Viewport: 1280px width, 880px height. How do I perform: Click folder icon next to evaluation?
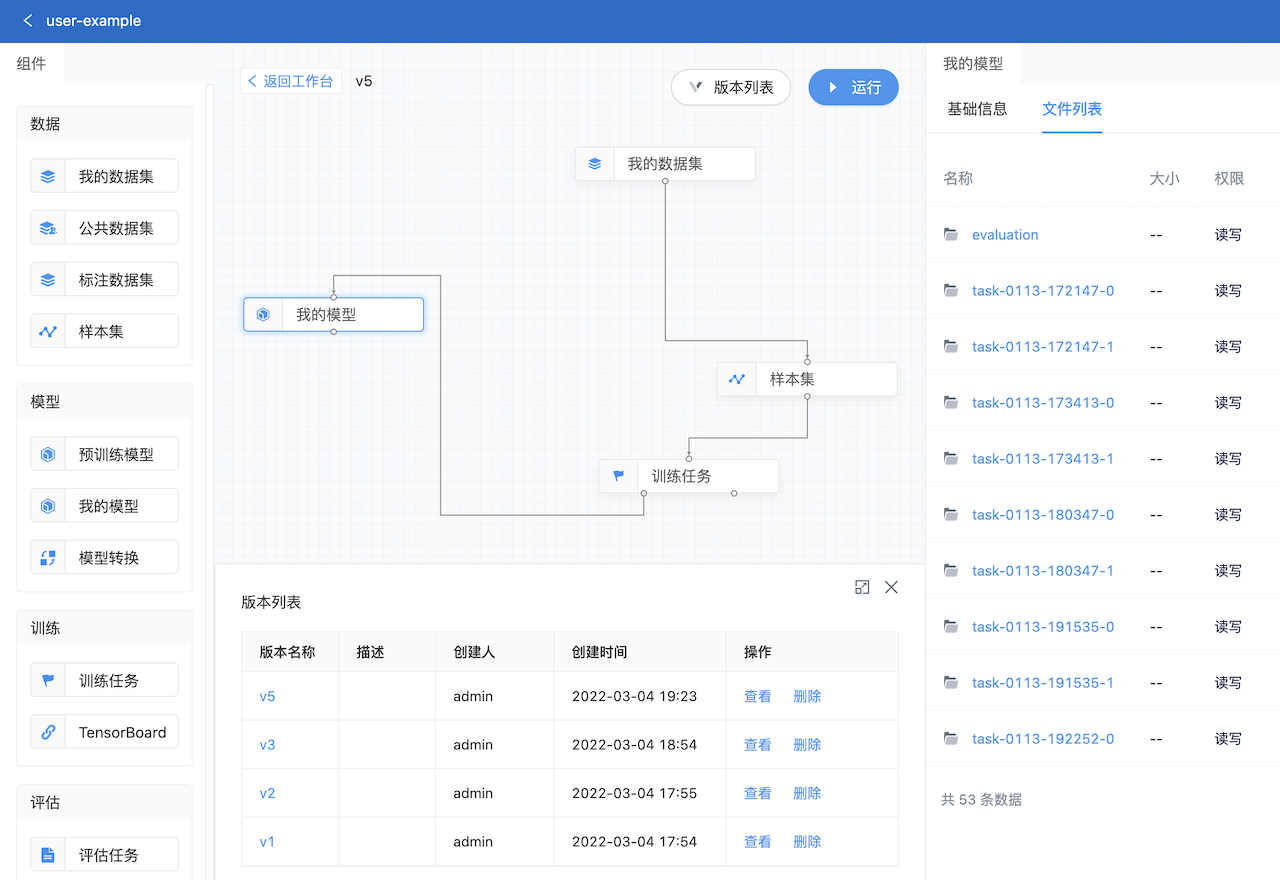951,234
